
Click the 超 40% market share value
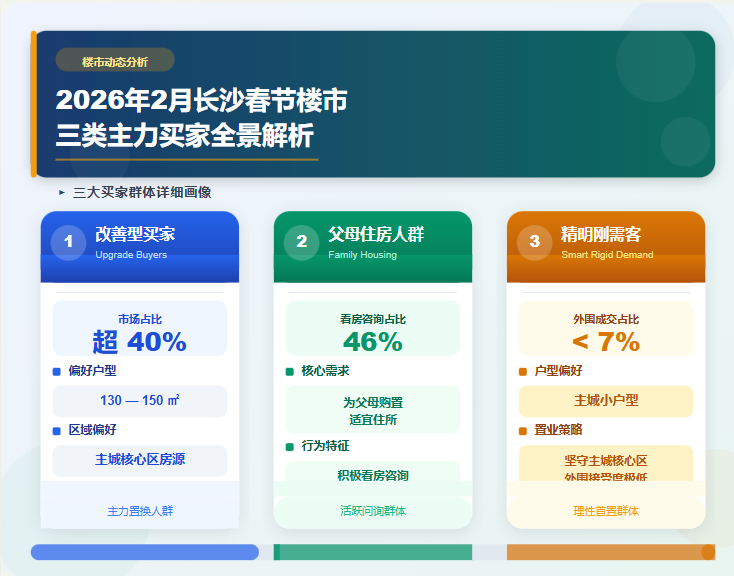coord(140,341)
